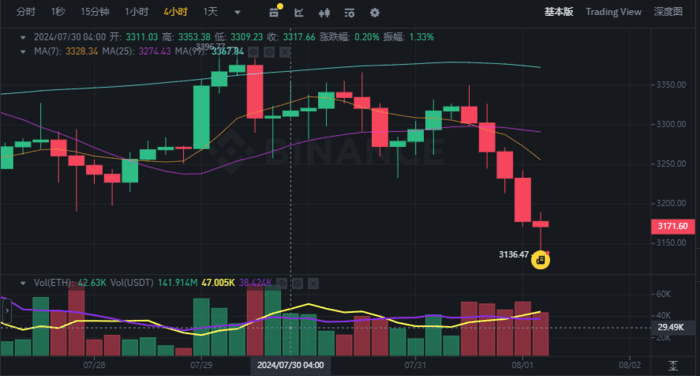The height and width of the screenshot is (376, 700).
Task: Open the chart display list options icon
Action: point(350,13)
